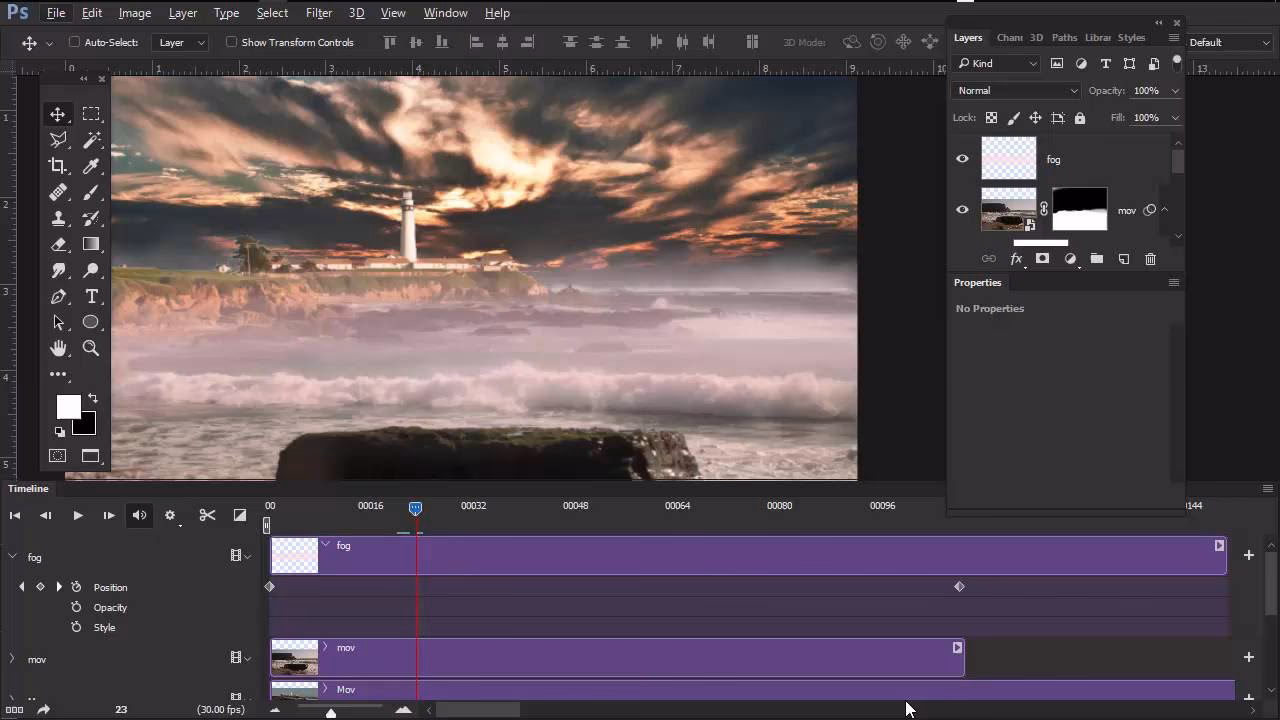The height and width of the screenshot is (720, 1280).
Task: Click the Add layer mask icon
Action: point(1042,259)
